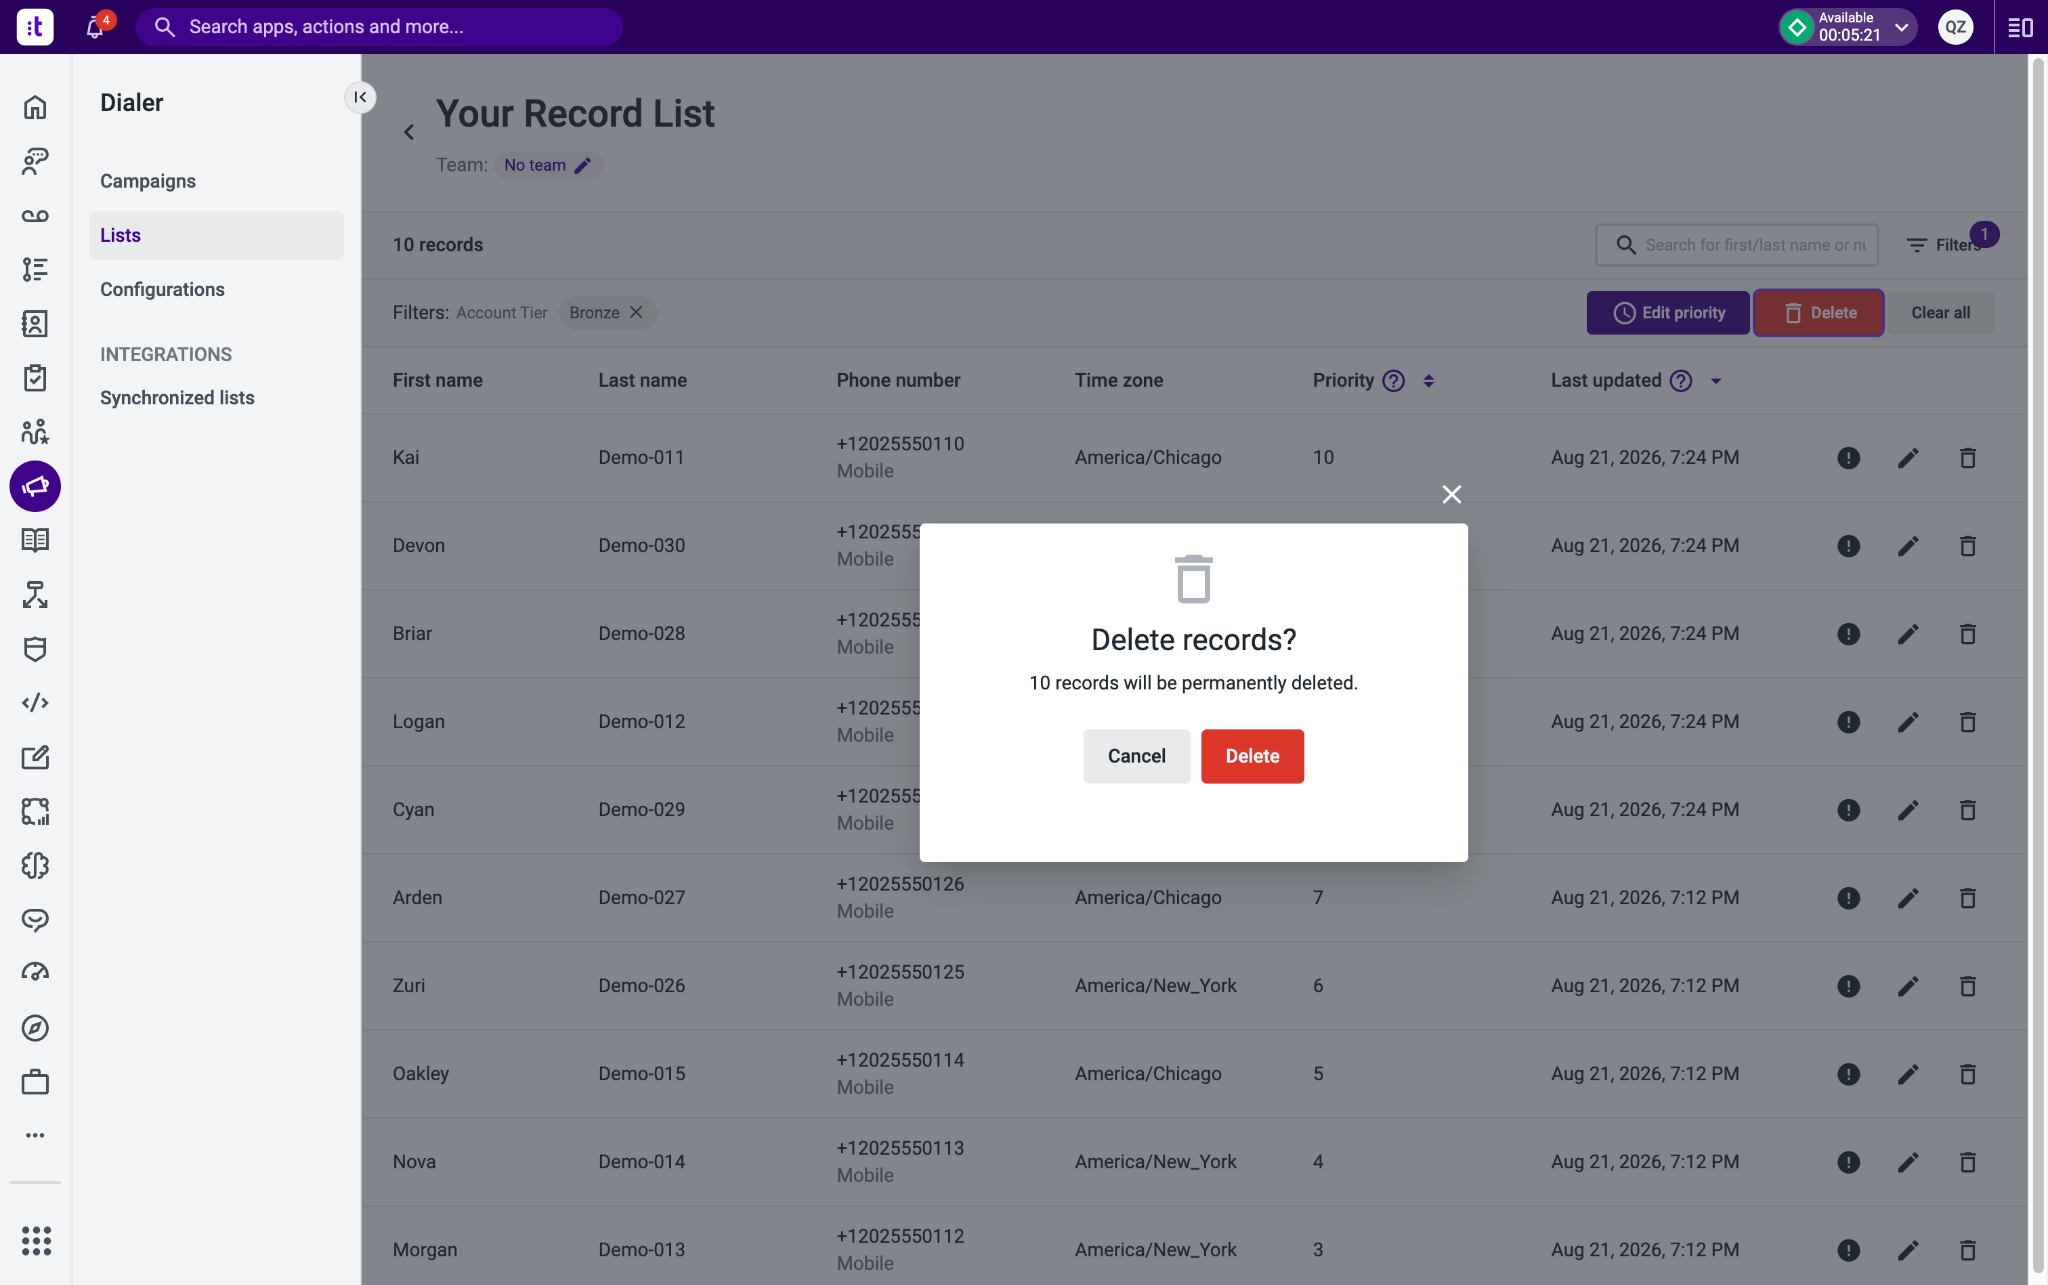Screen dimensions: 2048x1285
Task: Click the Talkdesk logo in top bar
Action: click(35, 27)
